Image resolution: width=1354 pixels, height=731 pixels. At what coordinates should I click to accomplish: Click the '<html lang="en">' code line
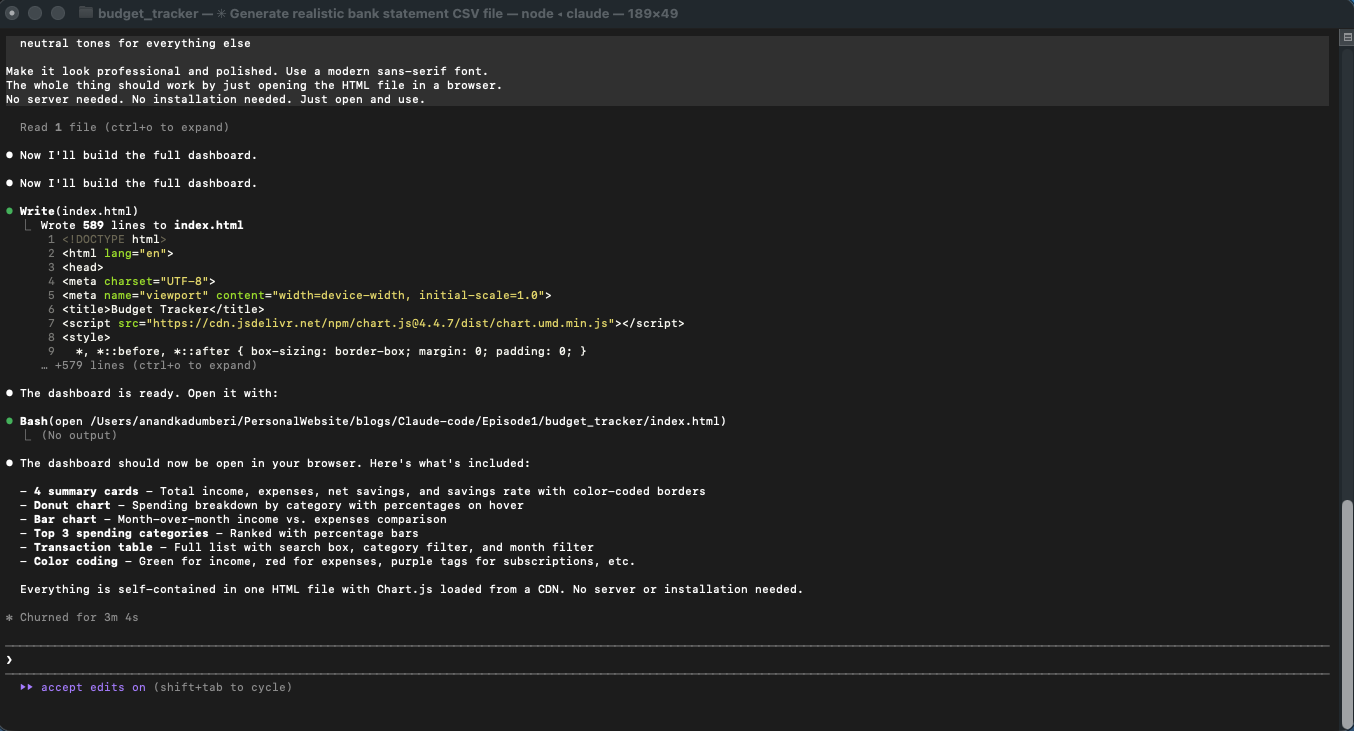coord(117,253)
